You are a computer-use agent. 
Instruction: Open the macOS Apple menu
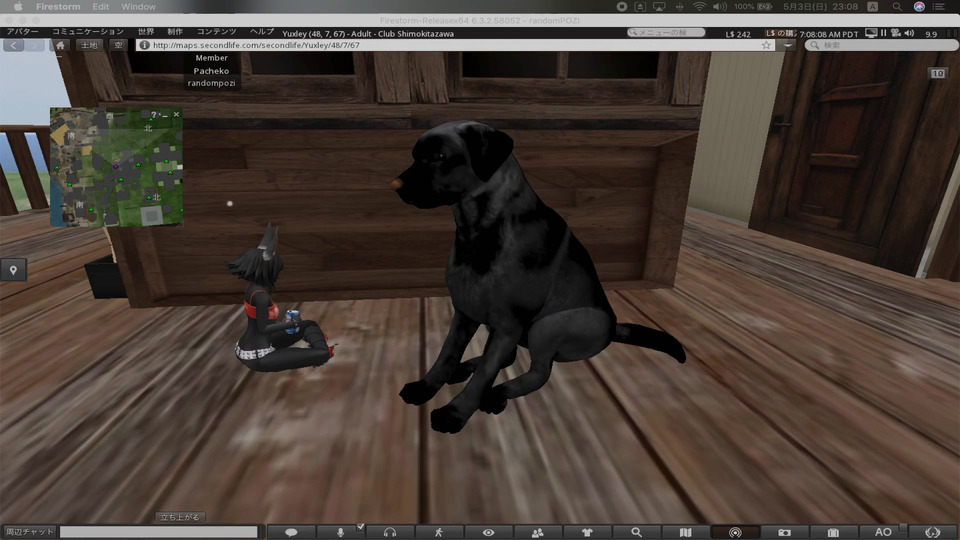(18, 7)
